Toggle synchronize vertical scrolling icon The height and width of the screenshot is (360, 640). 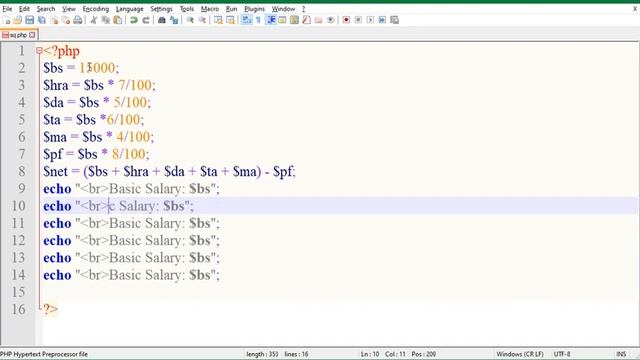point(218,20)
